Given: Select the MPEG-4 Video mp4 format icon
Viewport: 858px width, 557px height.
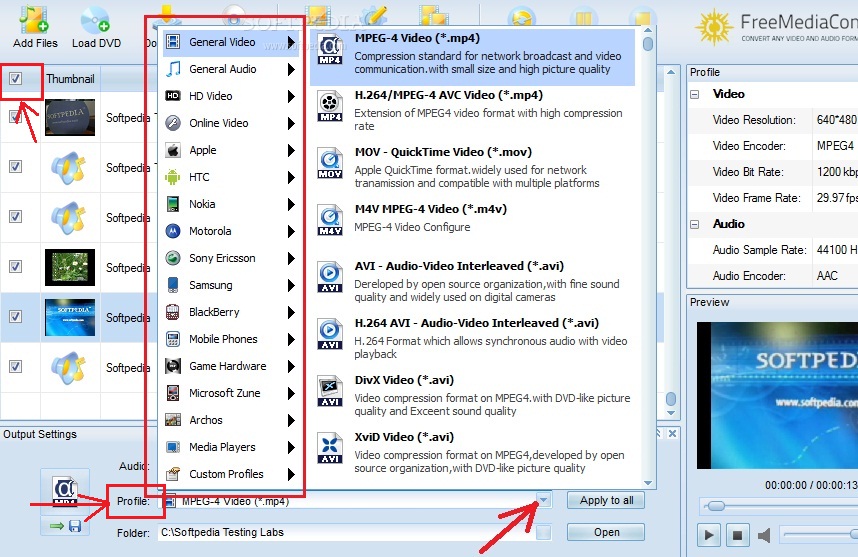Looking at the screenshot, I should 331,50.
